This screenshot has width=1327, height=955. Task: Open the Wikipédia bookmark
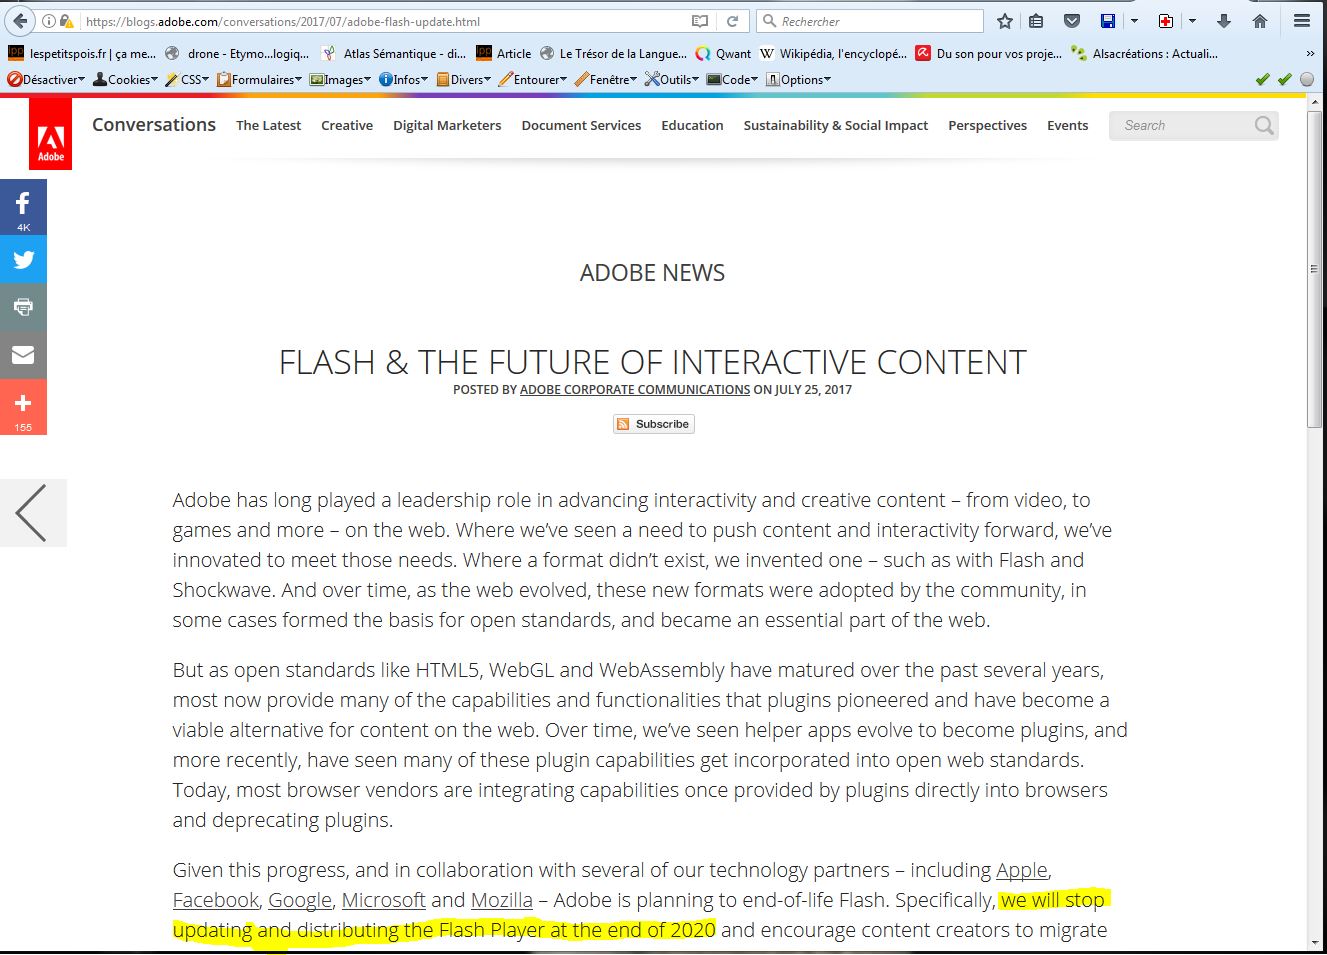[834, 54]
